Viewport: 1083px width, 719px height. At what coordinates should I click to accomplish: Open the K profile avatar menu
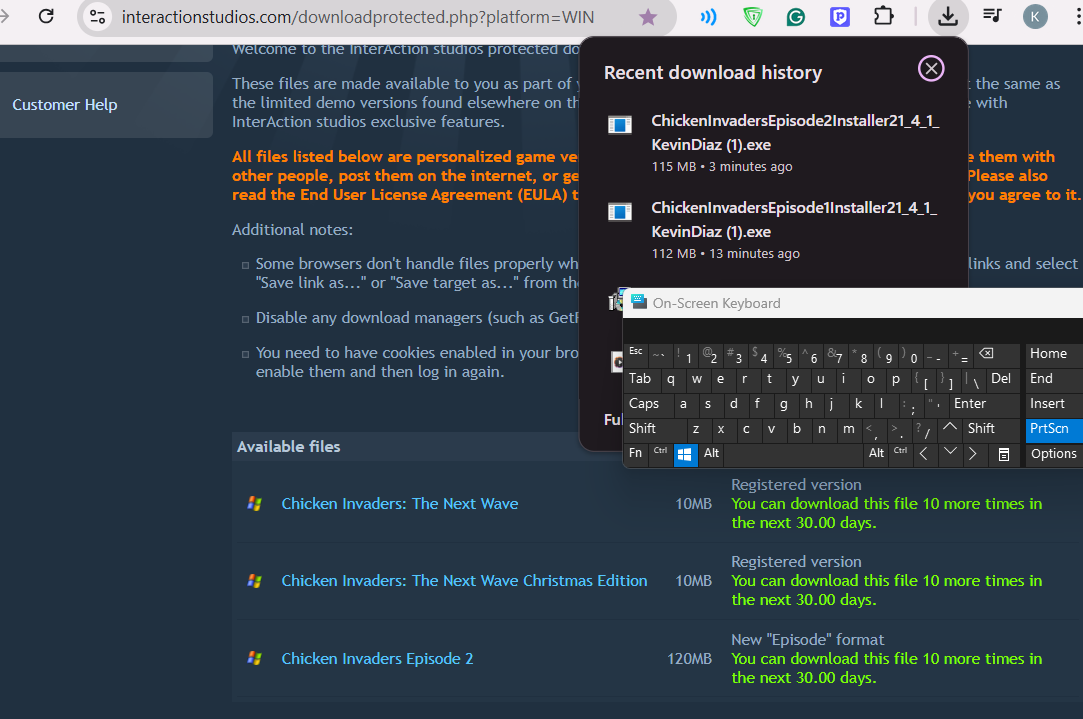click(x=1036, y=17)
